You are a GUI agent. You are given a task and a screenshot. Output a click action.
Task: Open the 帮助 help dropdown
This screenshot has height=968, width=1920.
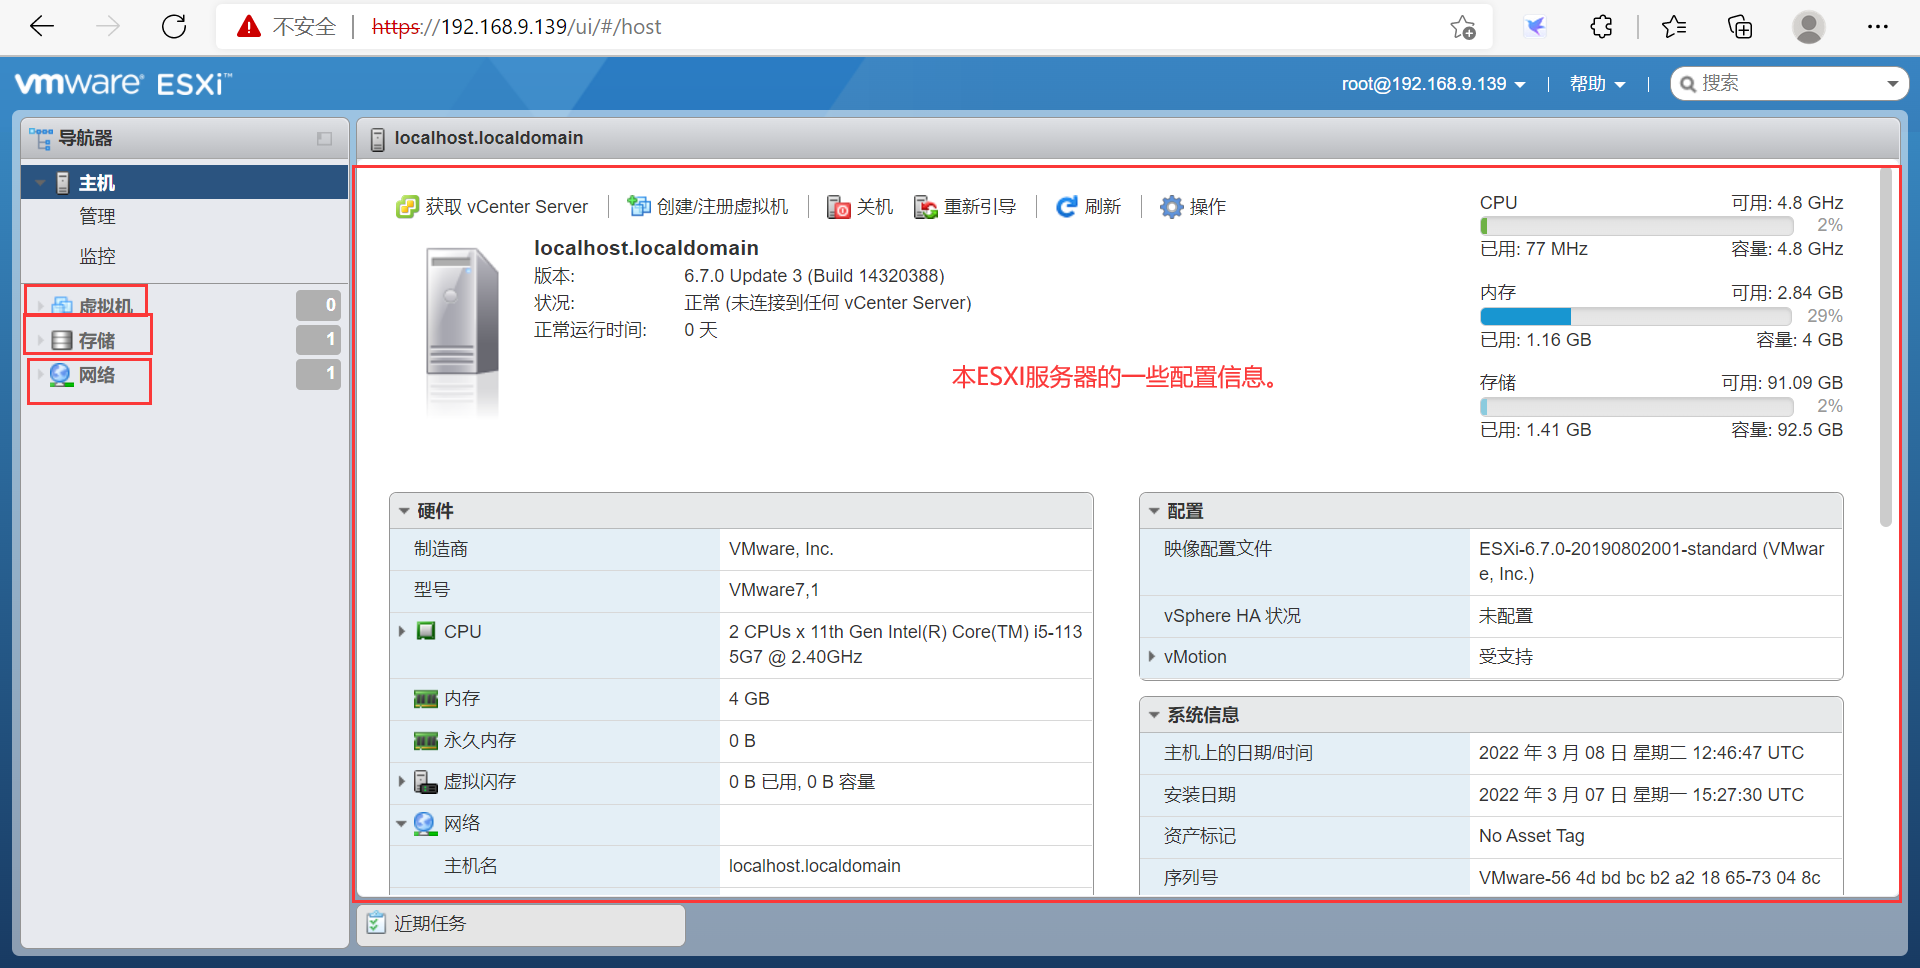1597,84
